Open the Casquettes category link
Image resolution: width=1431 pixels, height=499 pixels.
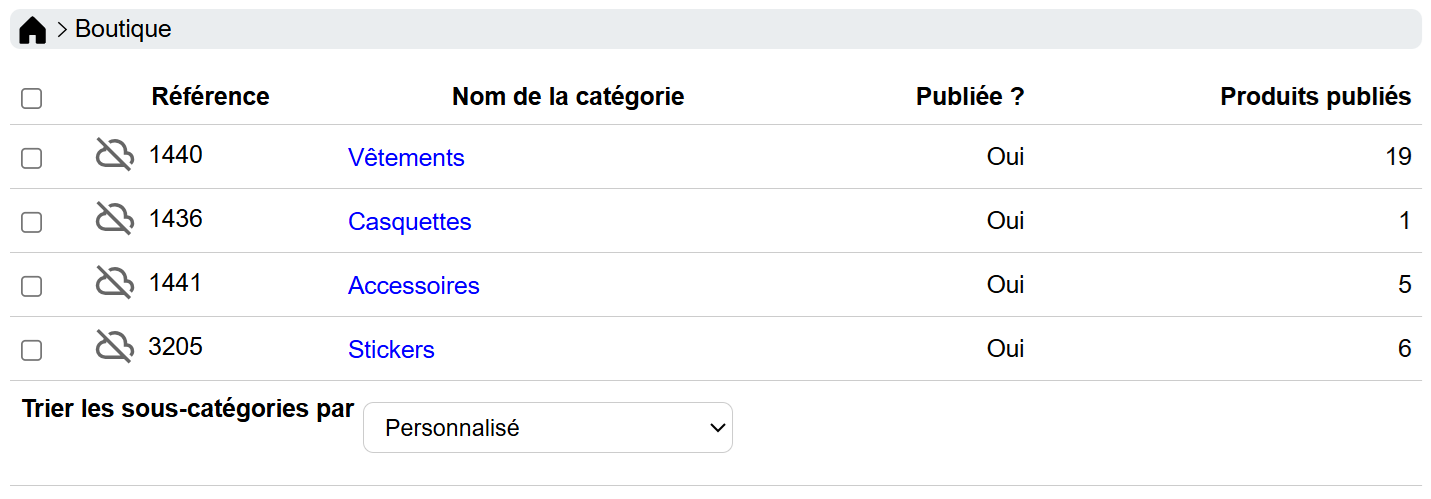(x=409, y=222)
